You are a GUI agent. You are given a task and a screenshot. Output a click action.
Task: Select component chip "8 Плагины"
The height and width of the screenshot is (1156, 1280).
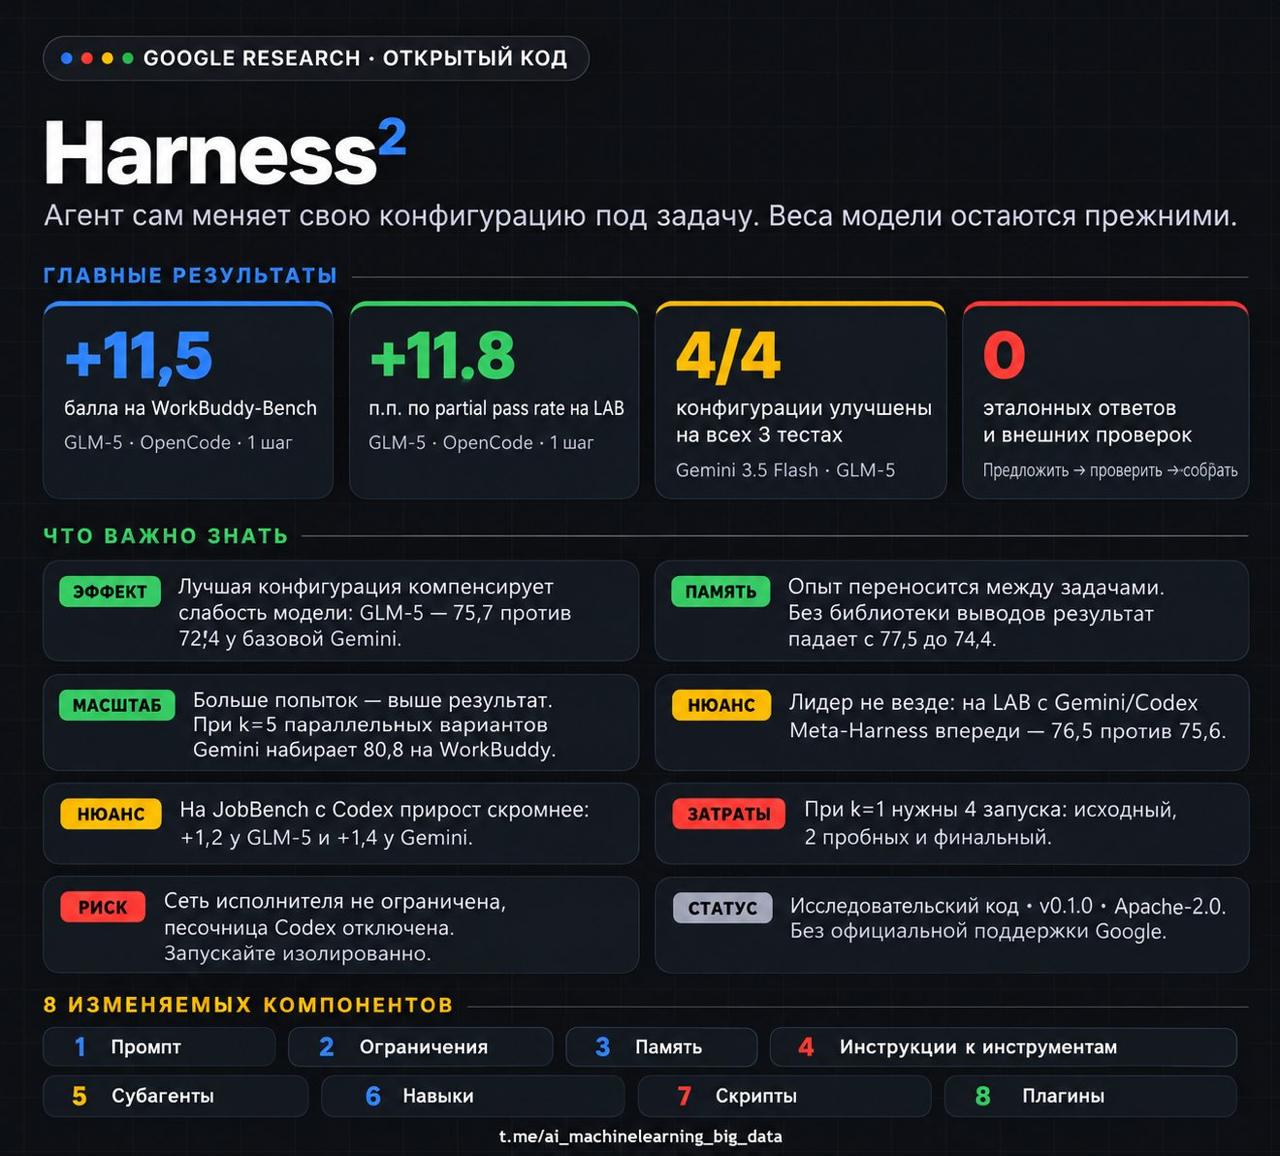[x=1090, y=1096]
